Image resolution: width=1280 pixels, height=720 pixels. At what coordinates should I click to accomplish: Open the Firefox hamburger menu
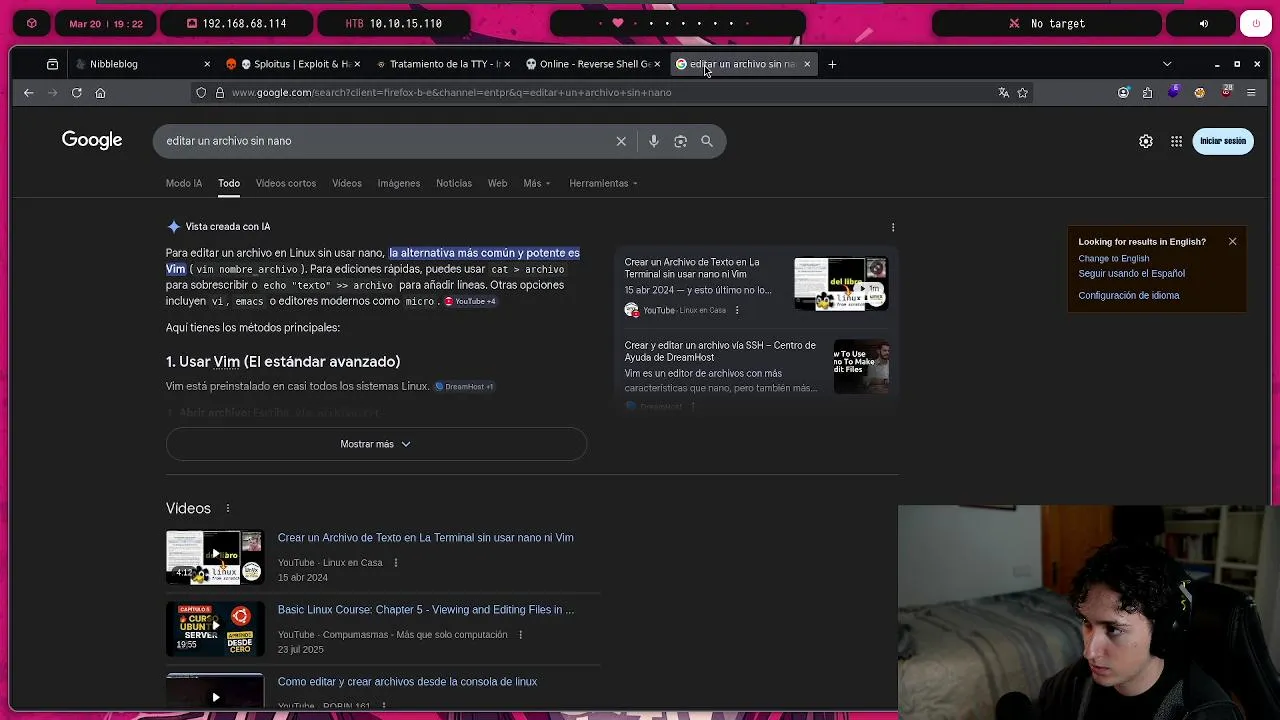(1251, 92)
